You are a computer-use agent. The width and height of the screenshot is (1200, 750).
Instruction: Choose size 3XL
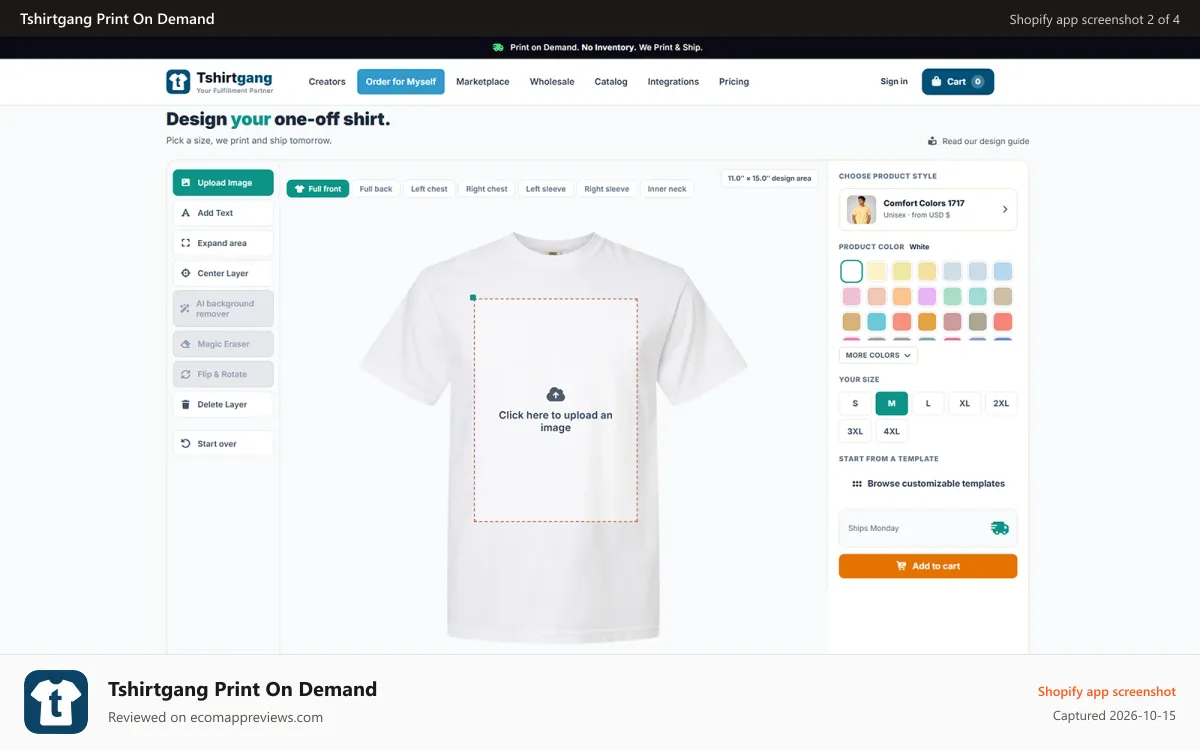coord(855,431)
